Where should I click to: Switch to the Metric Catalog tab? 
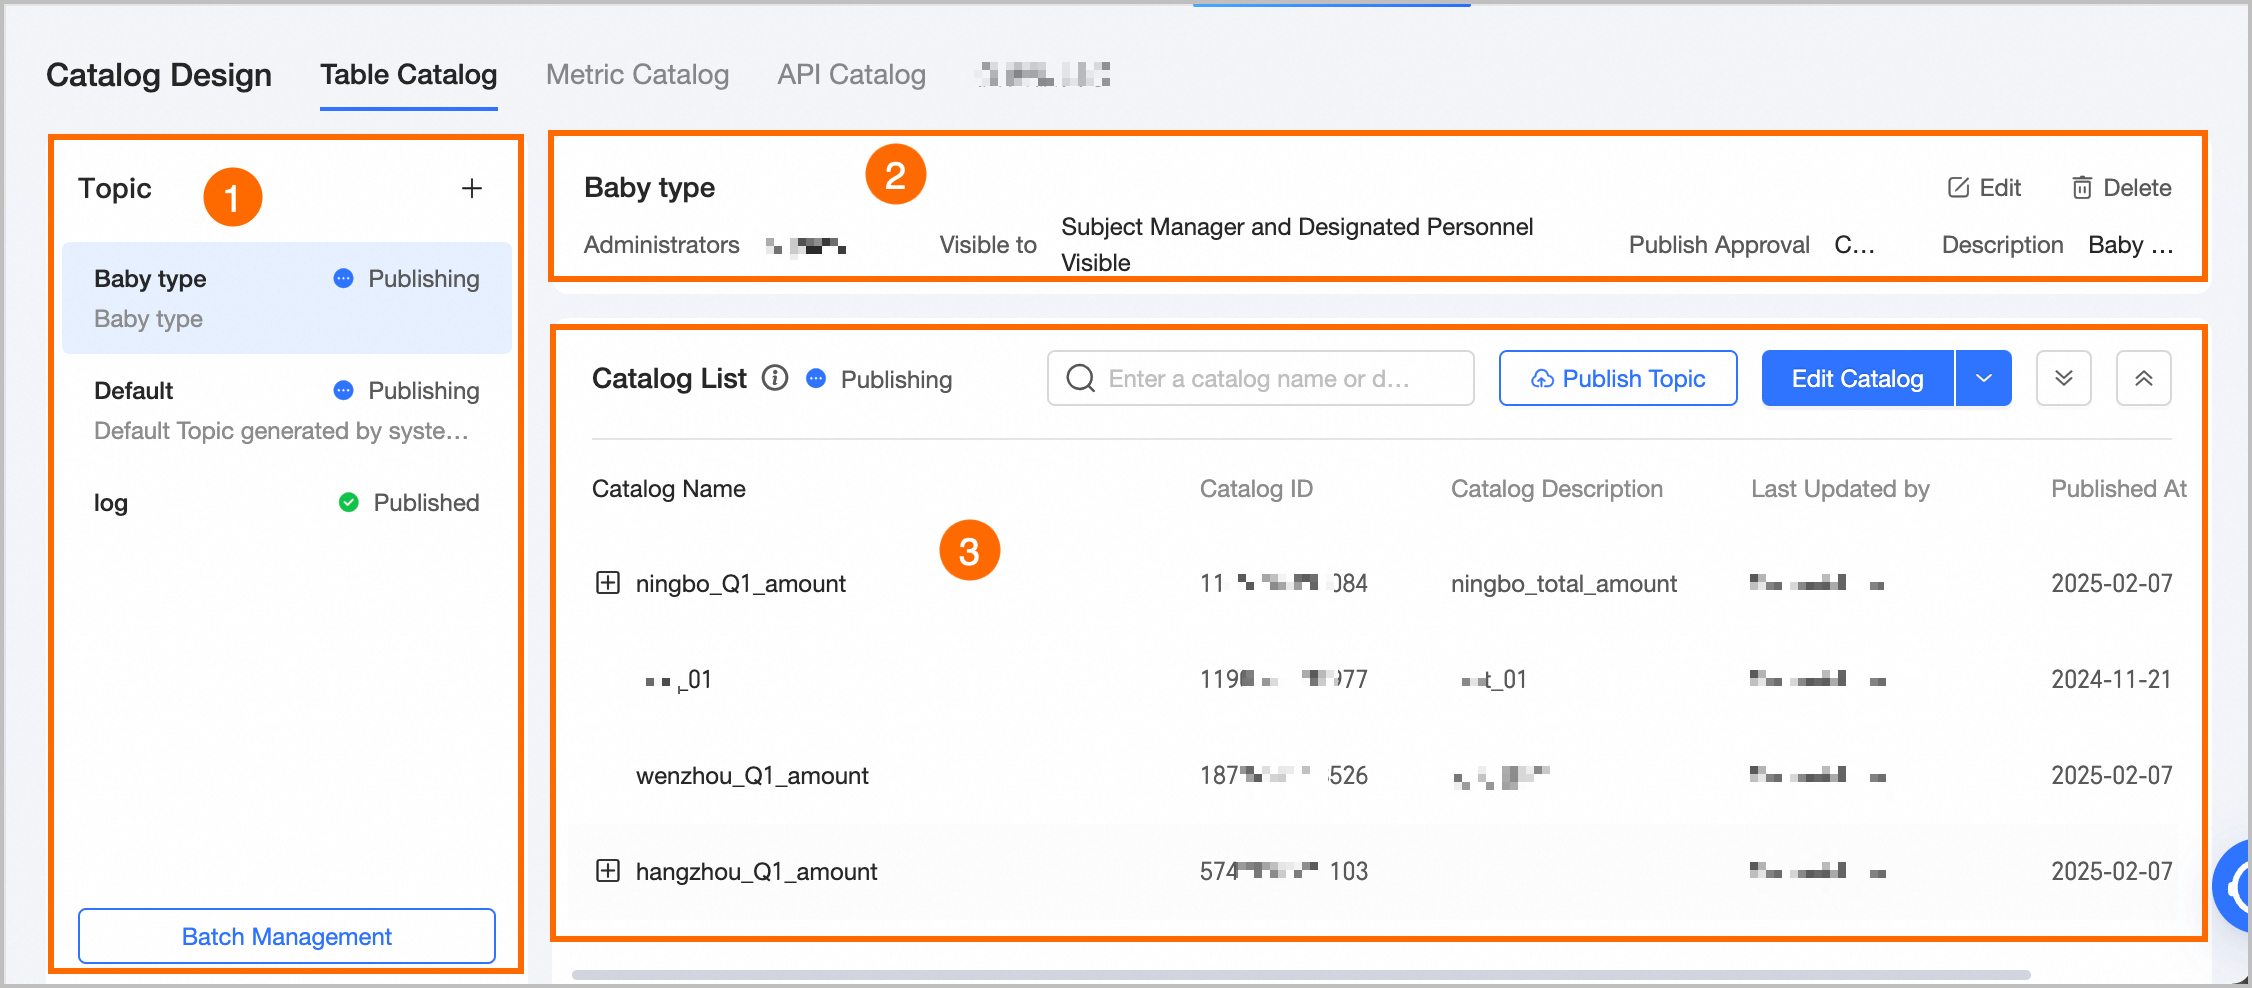pos(637,75)
